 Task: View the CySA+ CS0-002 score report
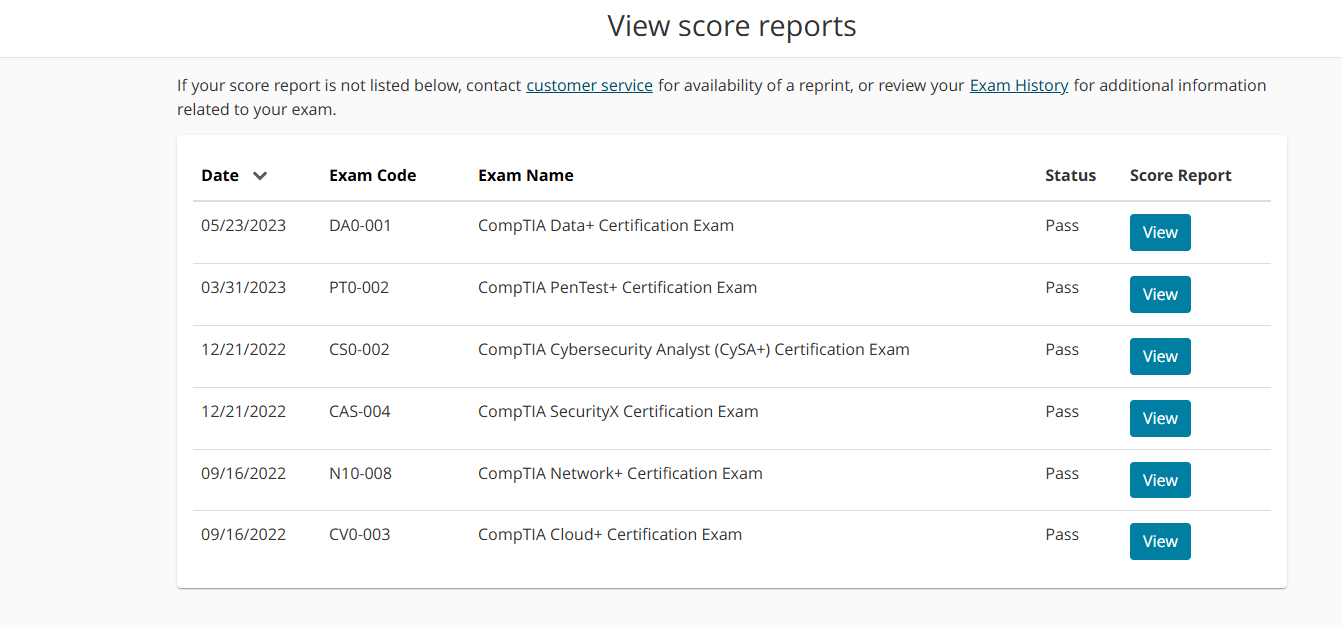[1160, 356]
